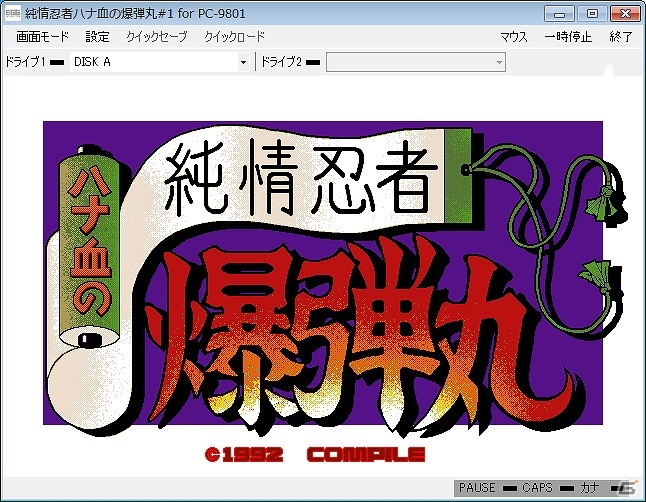Click the マウス menu item
This screenshot has height=502, width=646.
point(514,37)
